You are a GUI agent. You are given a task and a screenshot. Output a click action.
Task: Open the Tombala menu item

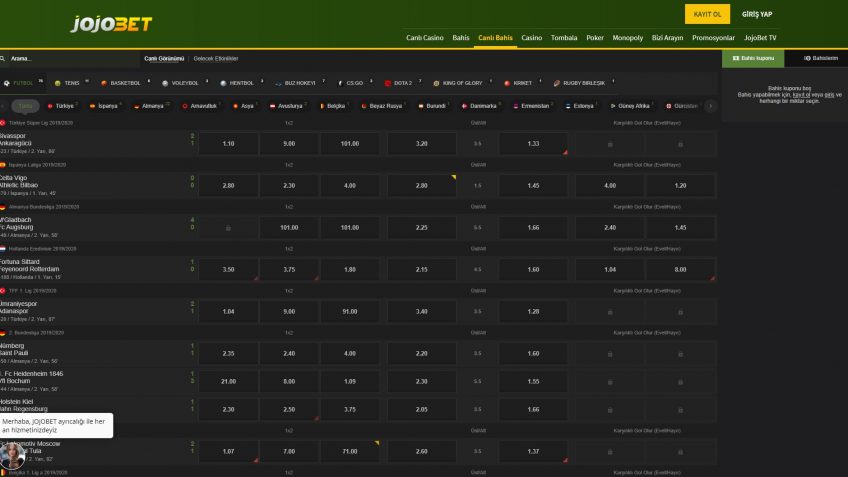pyautogui.click(x=564, y=38)
